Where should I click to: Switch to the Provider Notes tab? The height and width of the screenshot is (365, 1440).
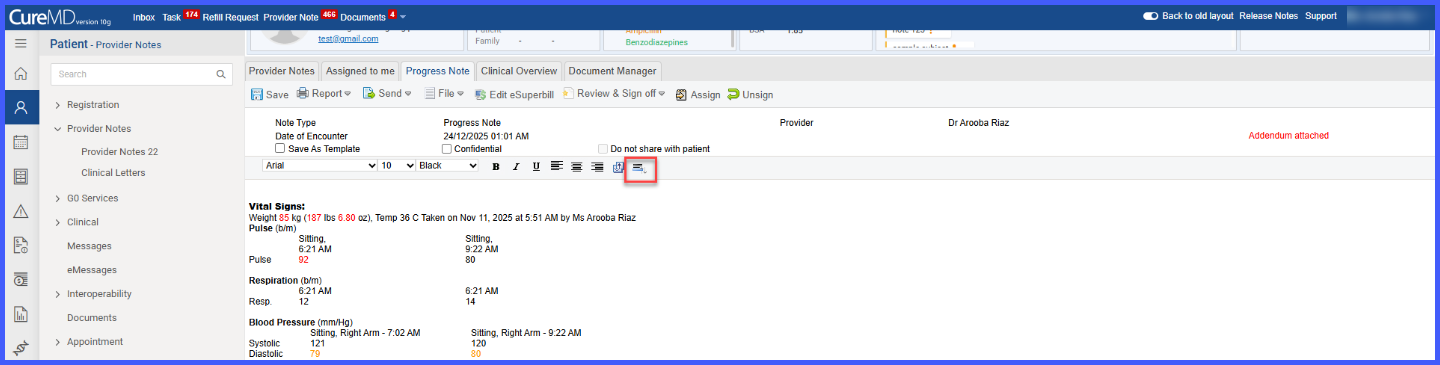281,71
